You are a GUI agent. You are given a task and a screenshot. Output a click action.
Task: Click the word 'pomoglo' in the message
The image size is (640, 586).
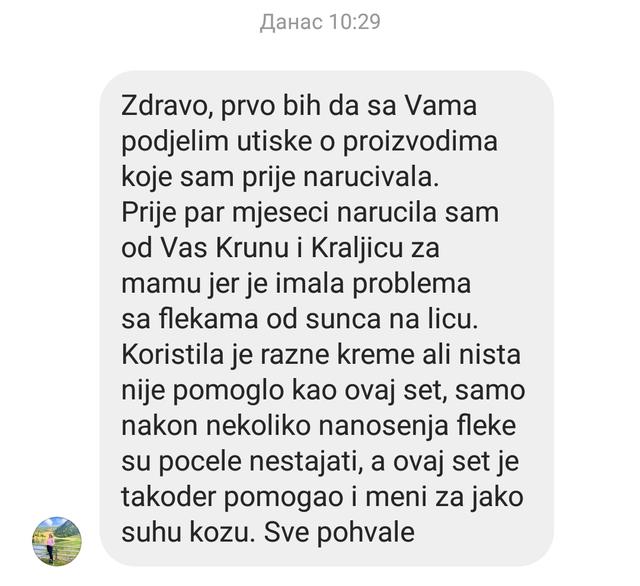[x=228, y=391]
